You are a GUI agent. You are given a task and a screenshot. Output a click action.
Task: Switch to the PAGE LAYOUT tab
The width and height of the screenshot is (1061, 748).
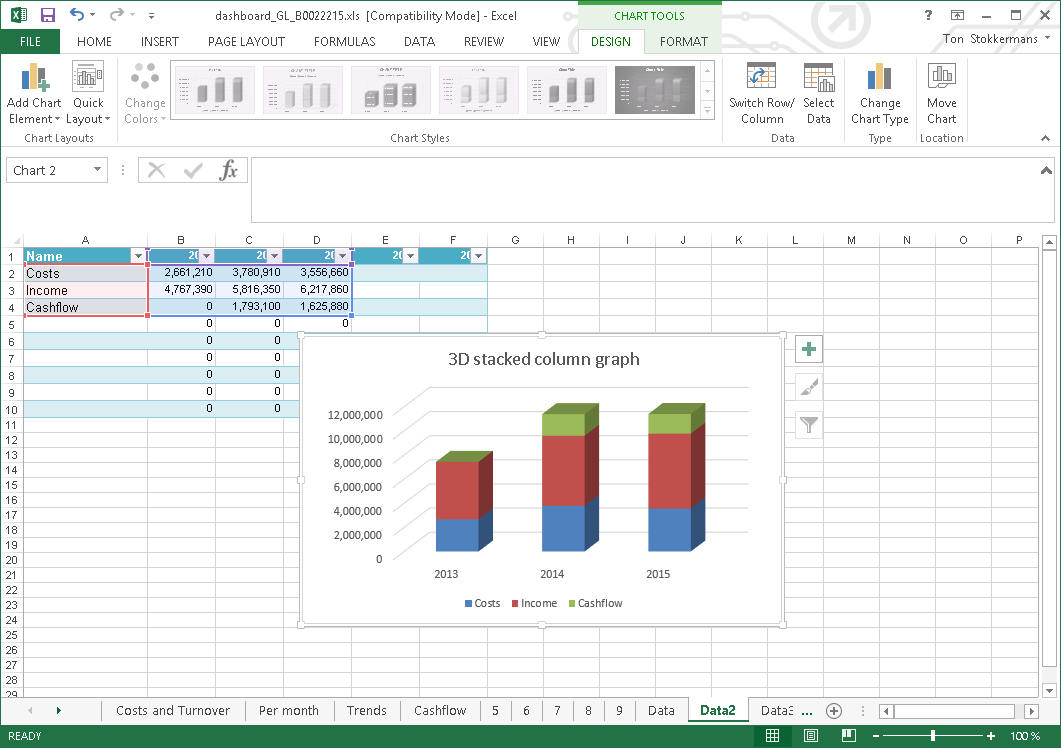246,41
